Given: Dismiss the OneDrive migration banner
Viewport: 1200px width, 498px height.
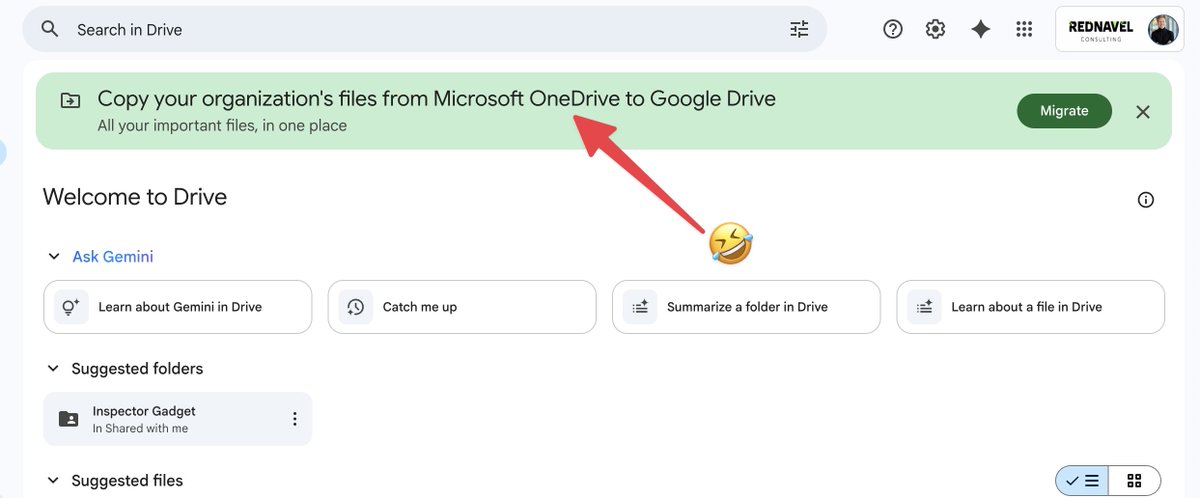Looking at the screenshot, I should 1143,112.
